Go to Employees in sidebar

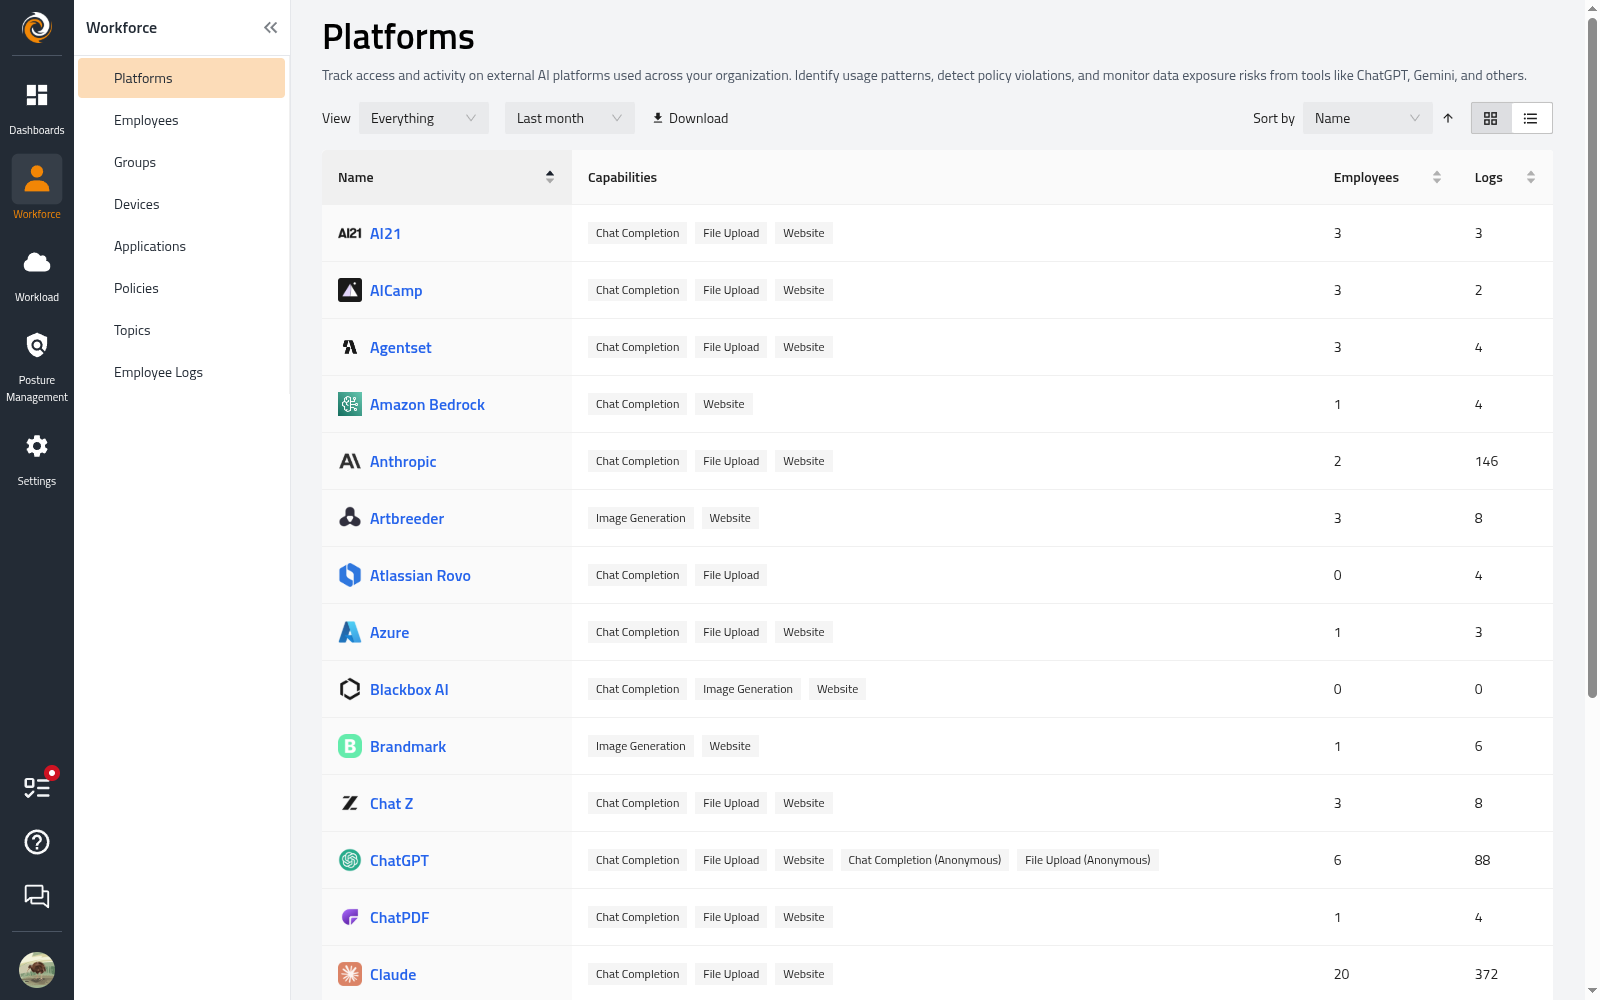coord(181,120)
